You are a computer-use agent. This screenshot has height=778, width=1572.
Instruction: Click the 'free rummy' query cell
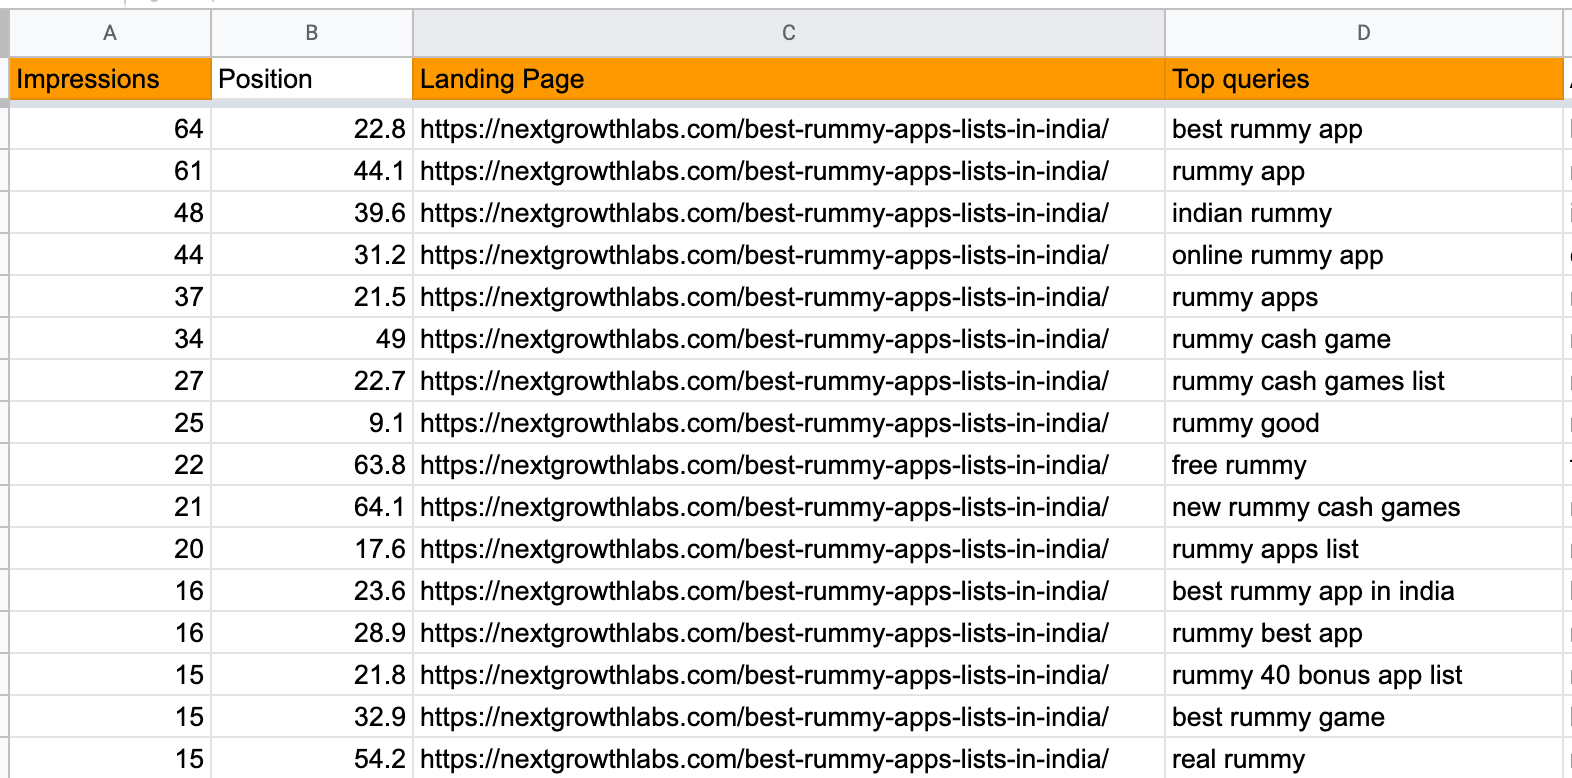point(1364,465)
